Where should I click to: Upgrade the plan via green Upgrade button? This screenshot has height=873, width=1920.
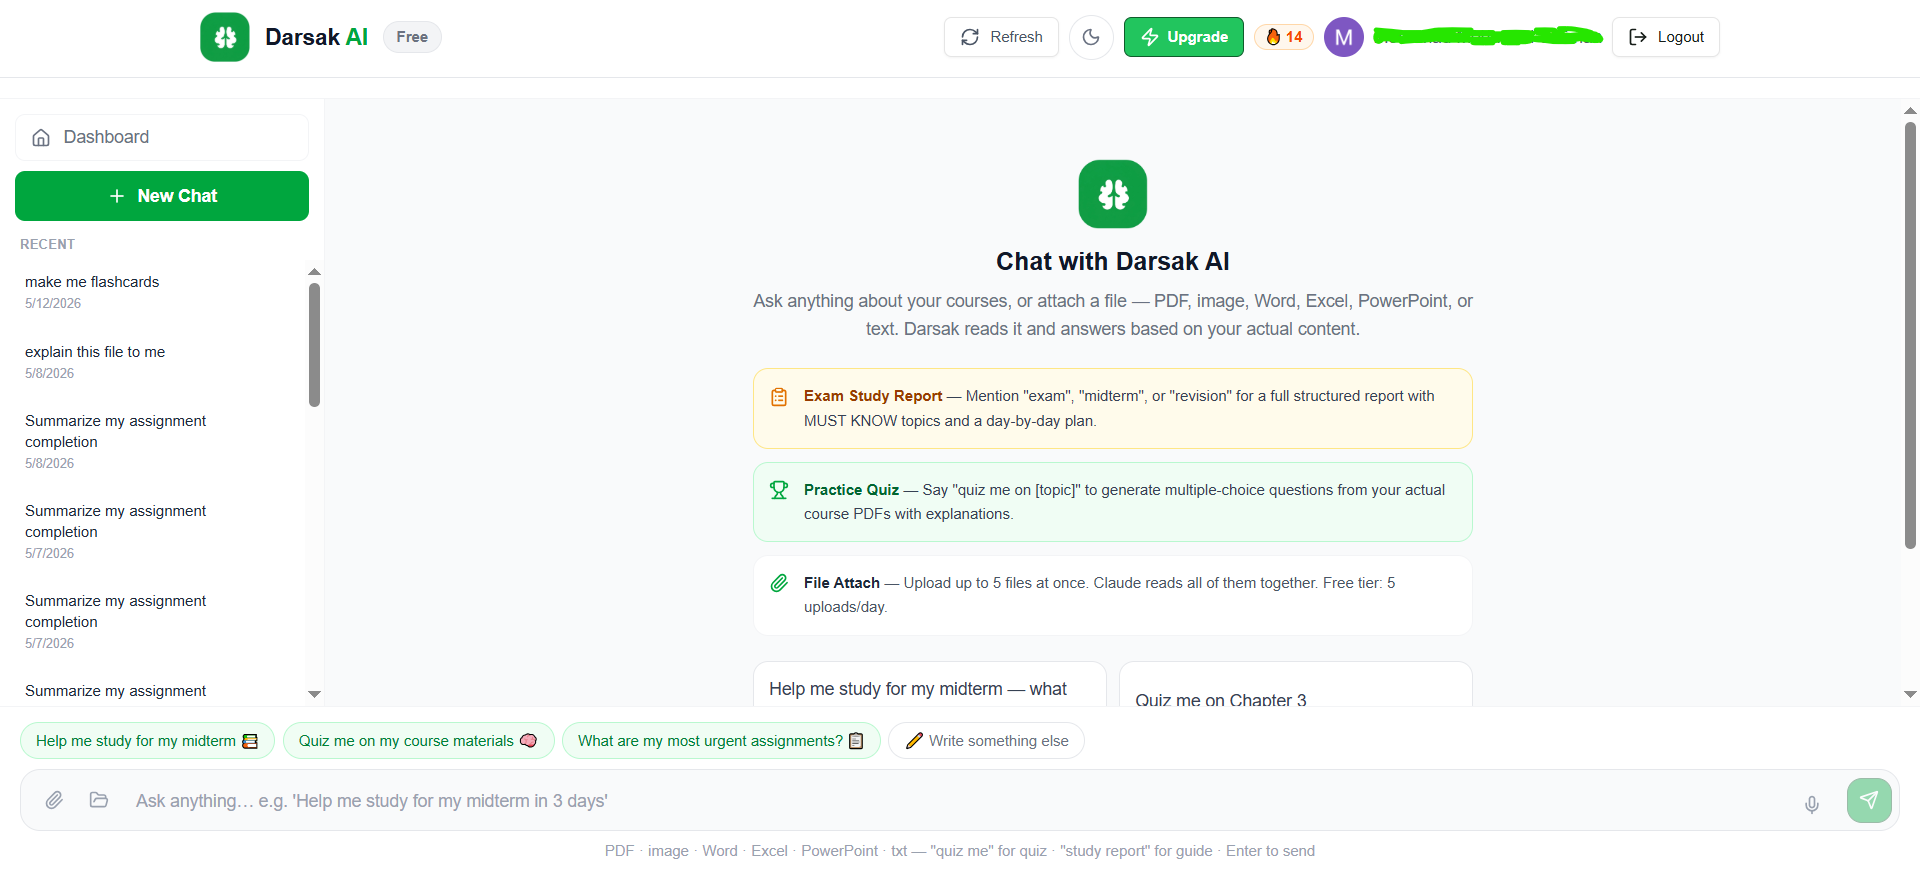pyautogui.click(x=1184, y=37)
